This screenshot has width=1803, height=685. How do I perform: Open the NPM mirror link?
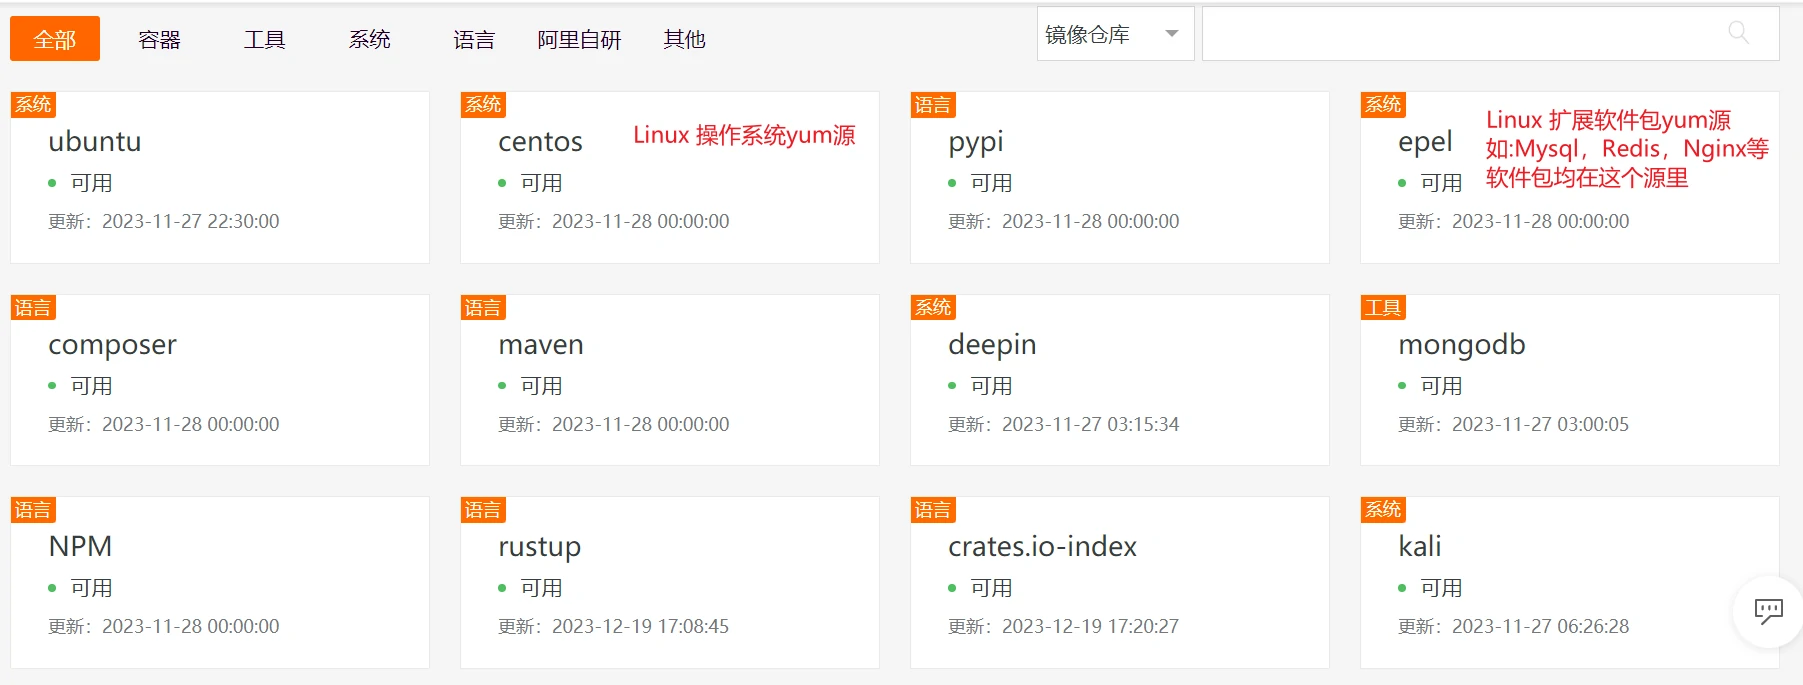(80, 547)
